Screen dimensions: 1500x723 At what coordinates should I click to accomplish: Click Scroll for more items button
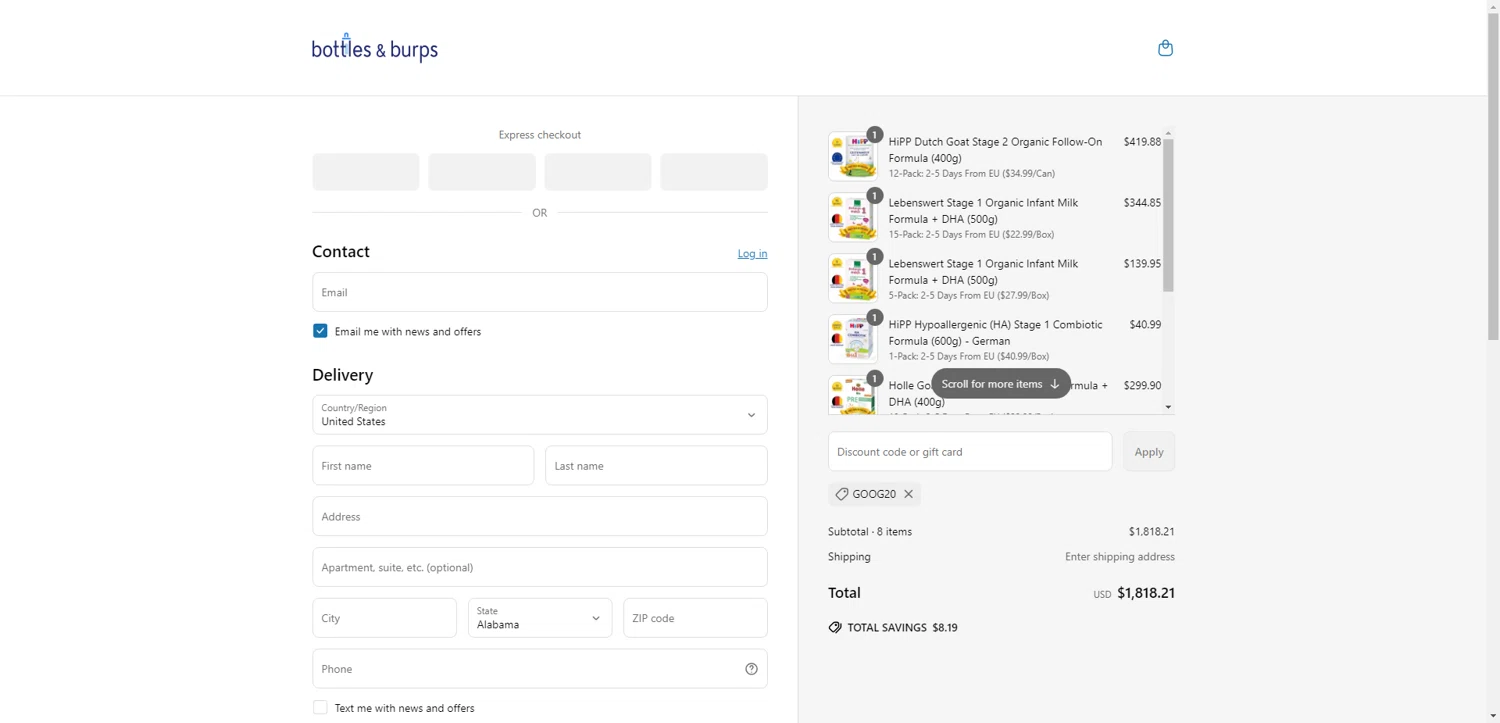pyautogui.click(x=1001, y=384)
